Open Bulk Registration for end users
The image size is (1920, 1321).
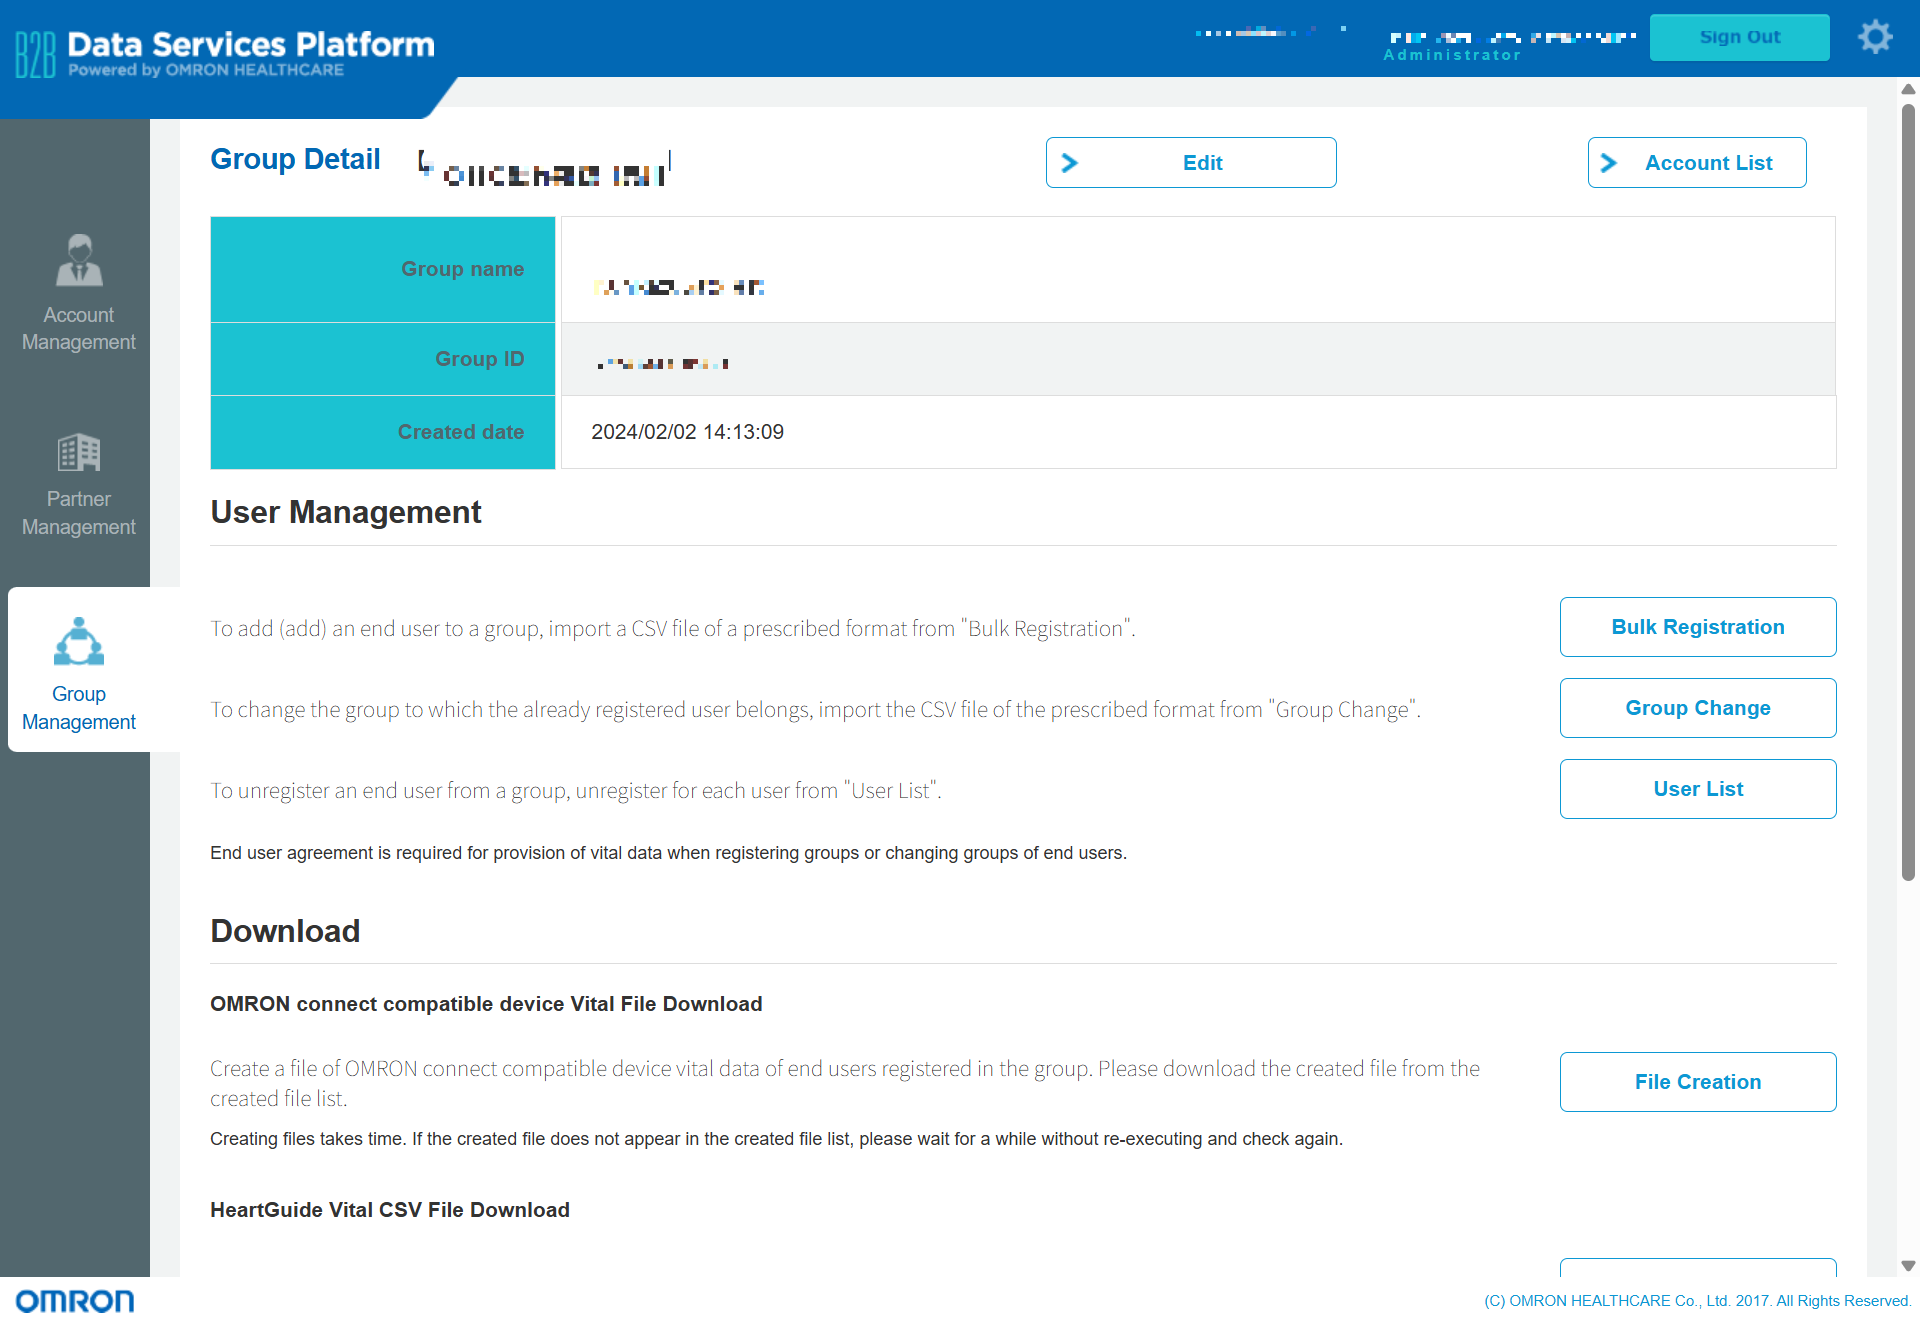point(1697,627)
